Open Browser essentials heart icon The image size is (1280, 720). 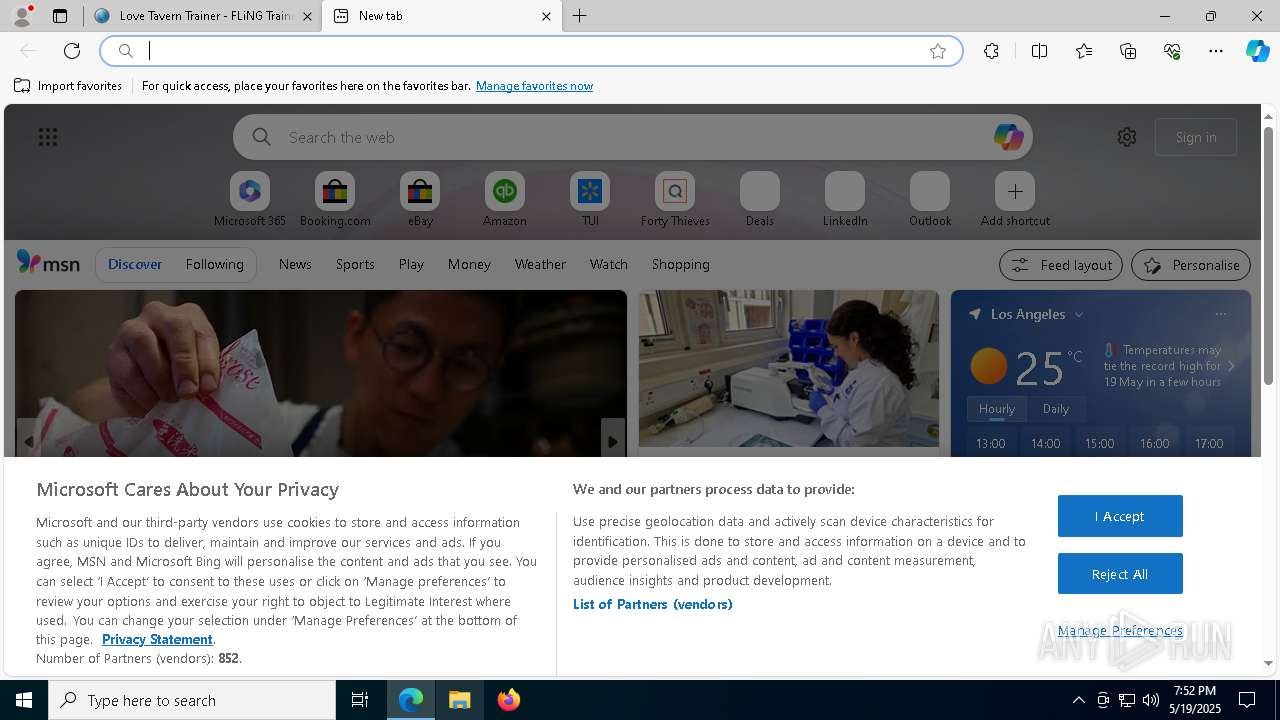(x=1172, y=51)
